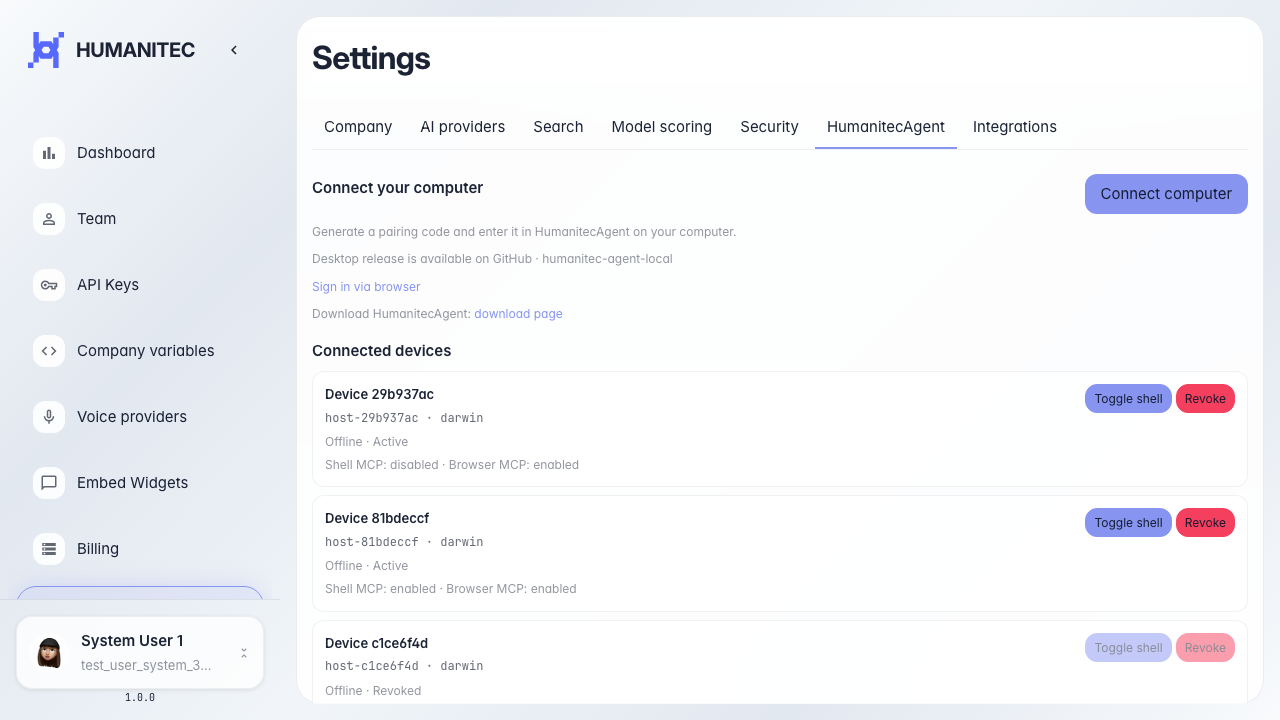Open the Integrations tab

(1015, 127)
